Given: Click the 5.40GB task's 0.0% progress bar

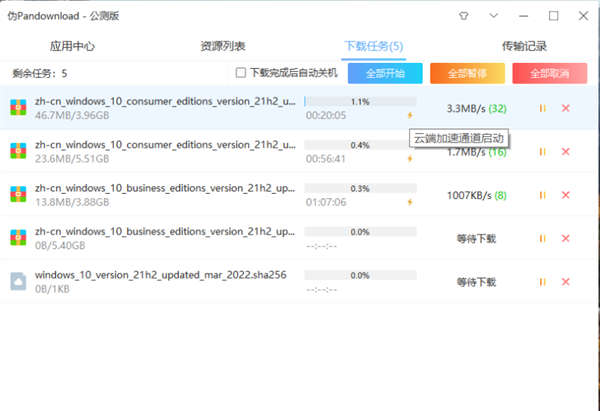Looking at the screenshot, I should coord(360,232).
